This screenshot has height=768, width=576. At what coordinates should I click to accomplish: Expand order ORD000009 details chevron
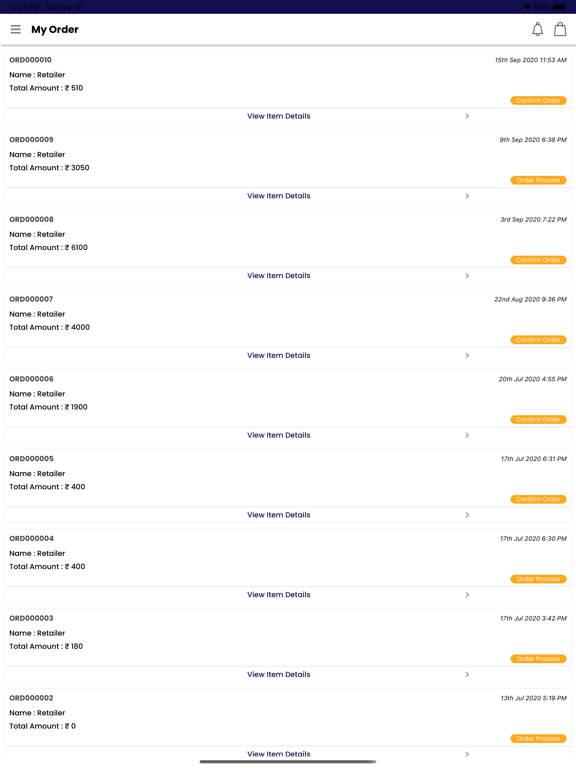[x=467, y=196]
